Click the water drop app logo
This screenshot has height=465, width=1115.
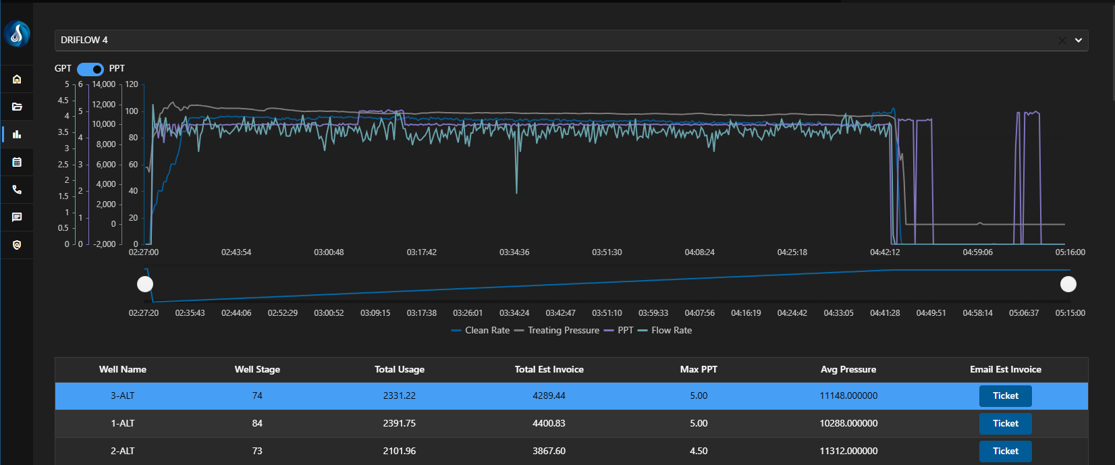(17, 35)
